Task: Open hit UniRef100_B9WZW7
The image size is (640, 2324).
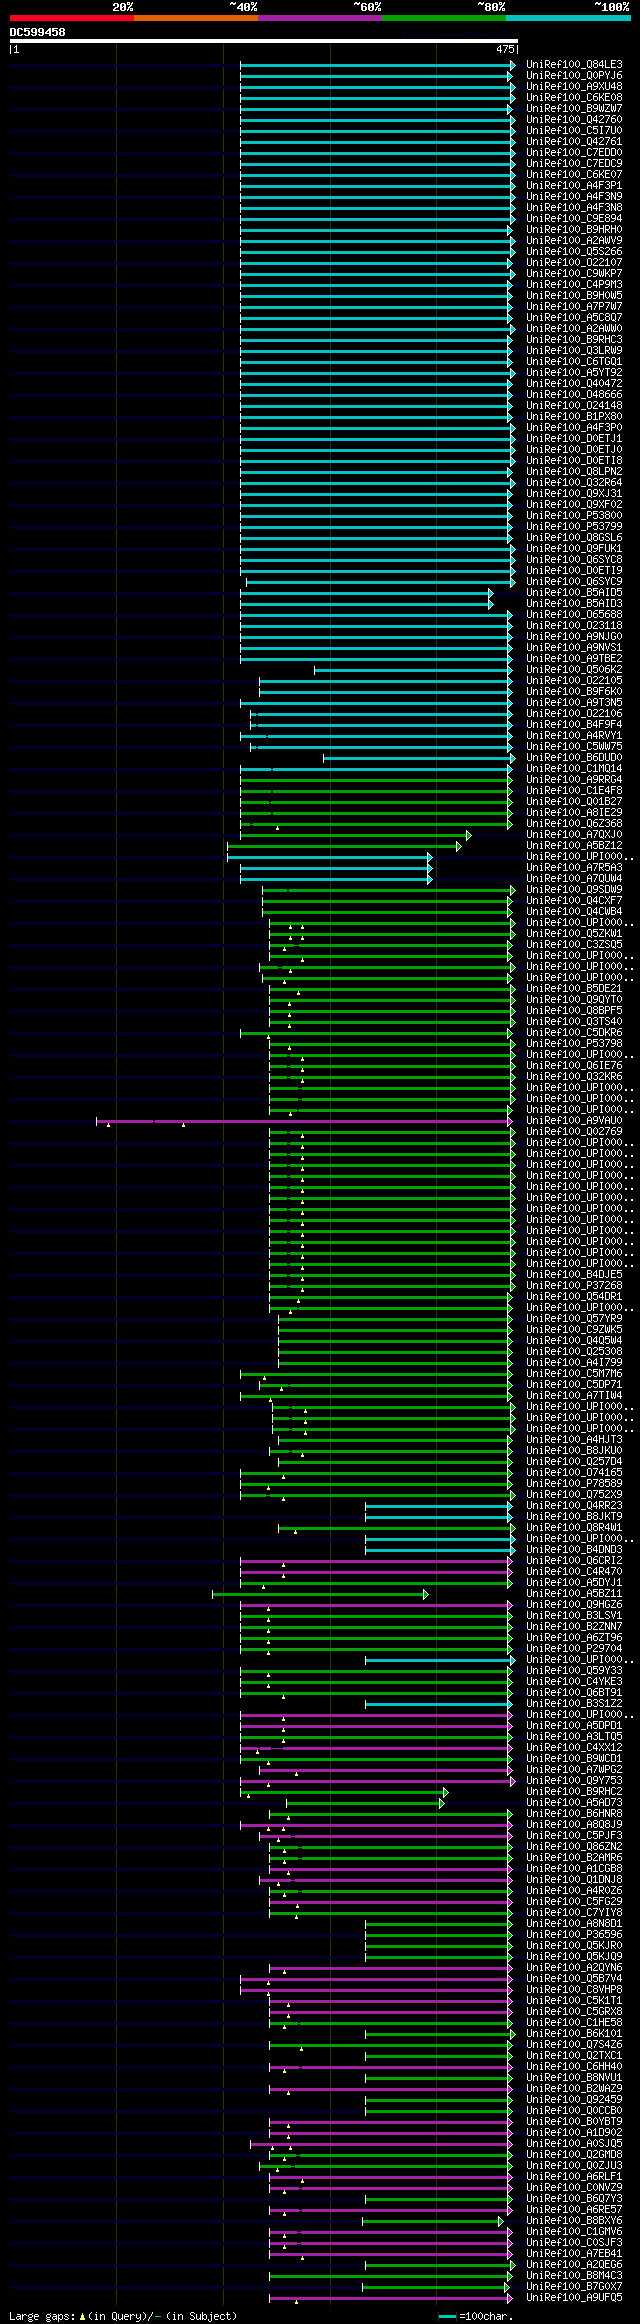Action: click(x=574, y=109)
